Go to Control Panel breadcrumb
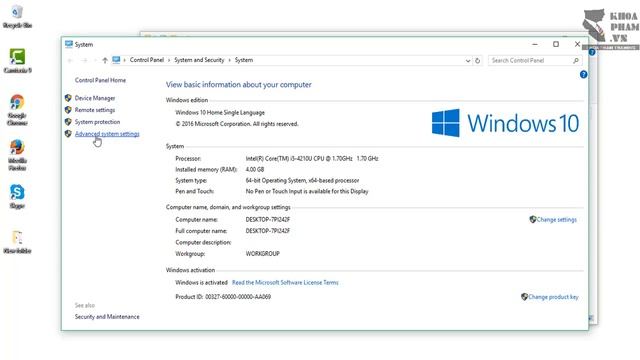 (147, 60)
